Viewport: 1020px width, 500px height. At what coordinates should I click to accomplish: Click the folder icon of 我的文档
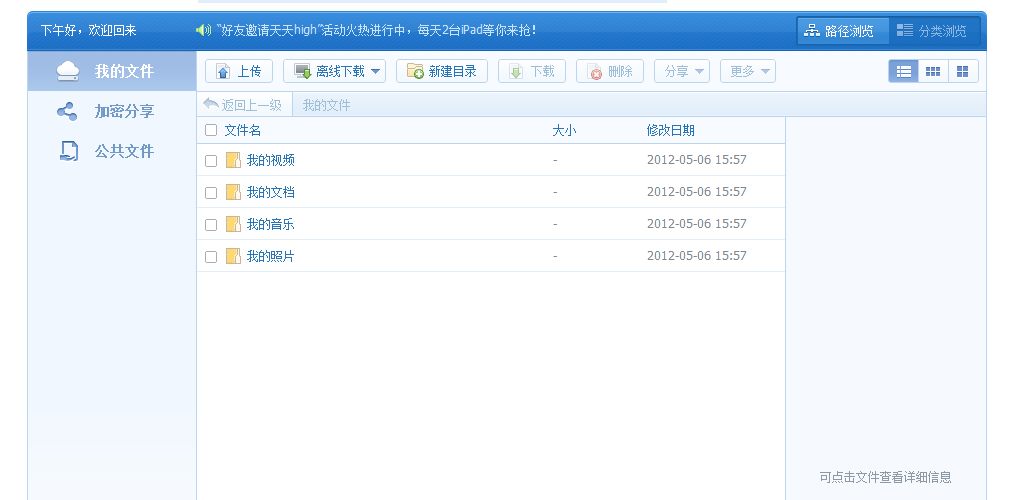233,192
